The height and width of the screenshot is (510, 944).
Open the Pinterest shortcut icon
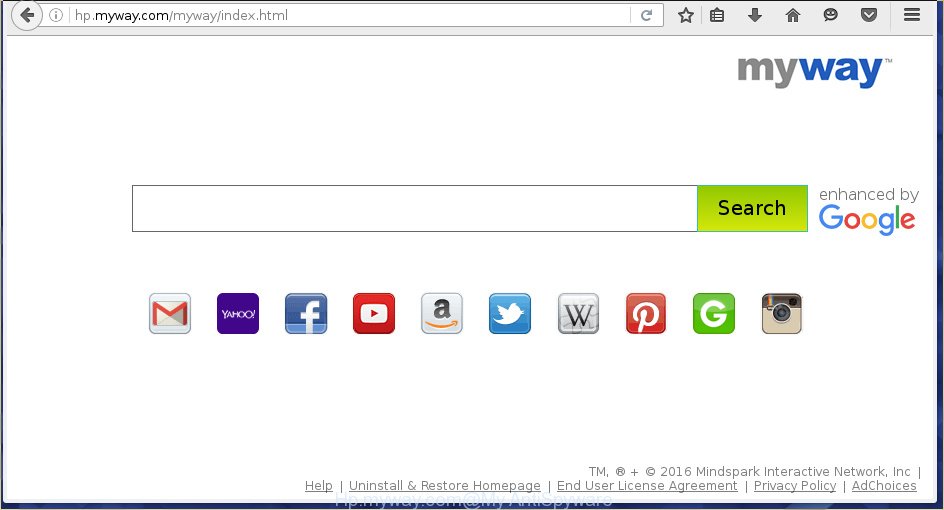646,314
